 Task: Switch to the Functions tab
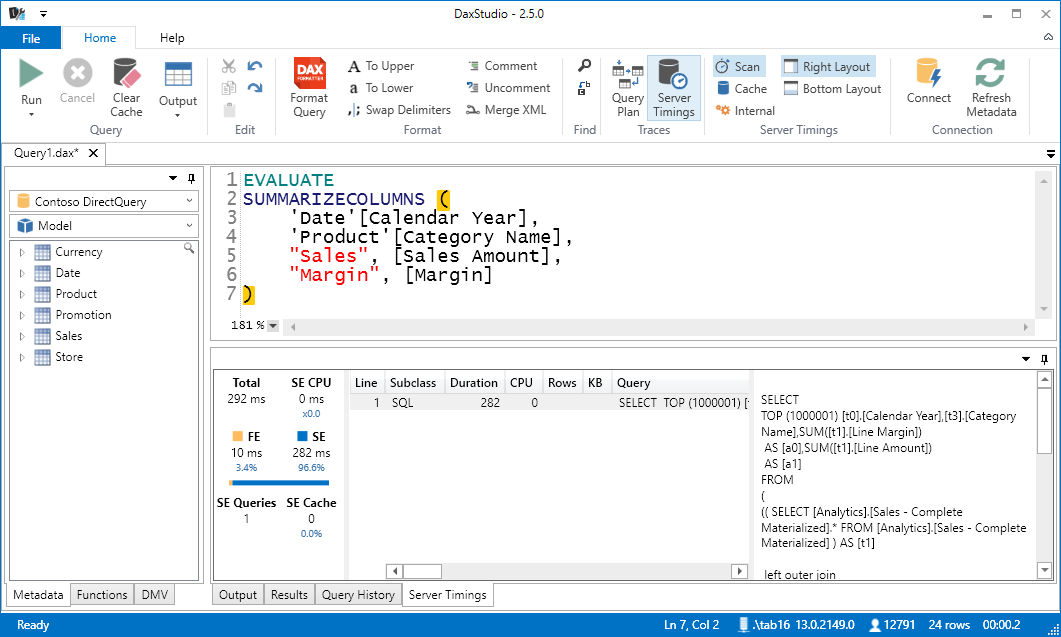pyautogui.click(x=101, y=594)
